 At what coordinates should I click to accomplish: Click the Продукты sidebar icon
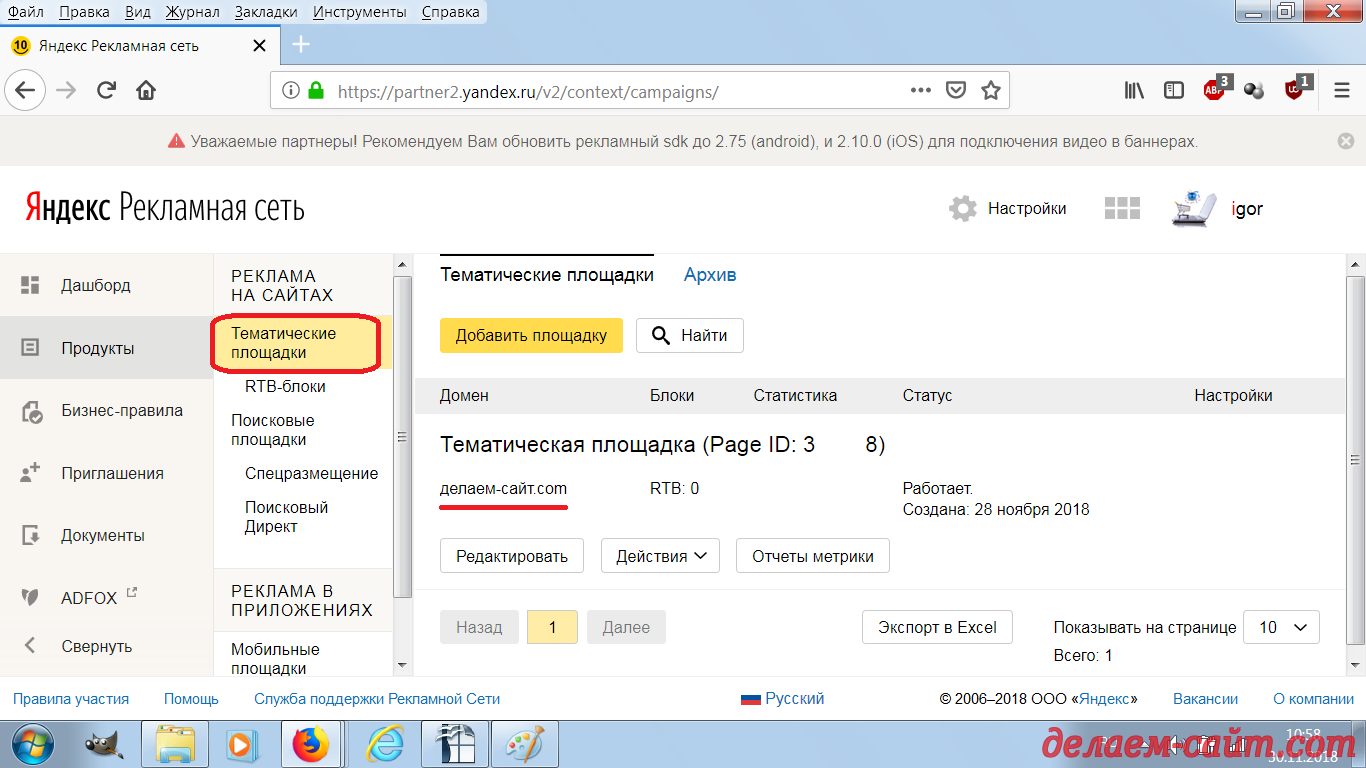30,348
